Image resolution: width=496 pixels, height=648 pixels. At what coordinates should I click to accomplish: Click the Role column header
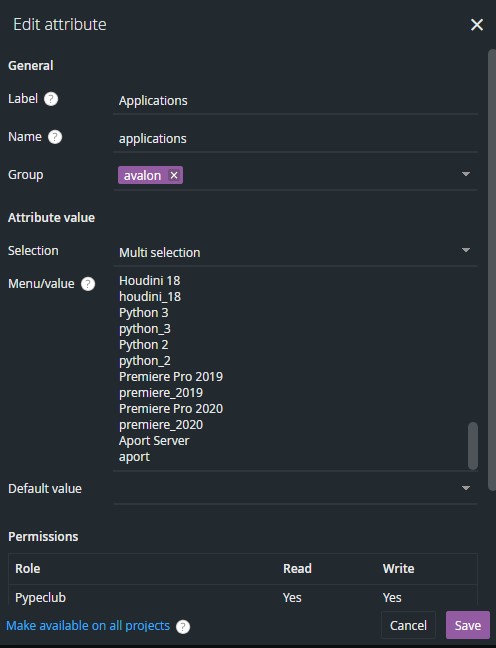point(28,569)
